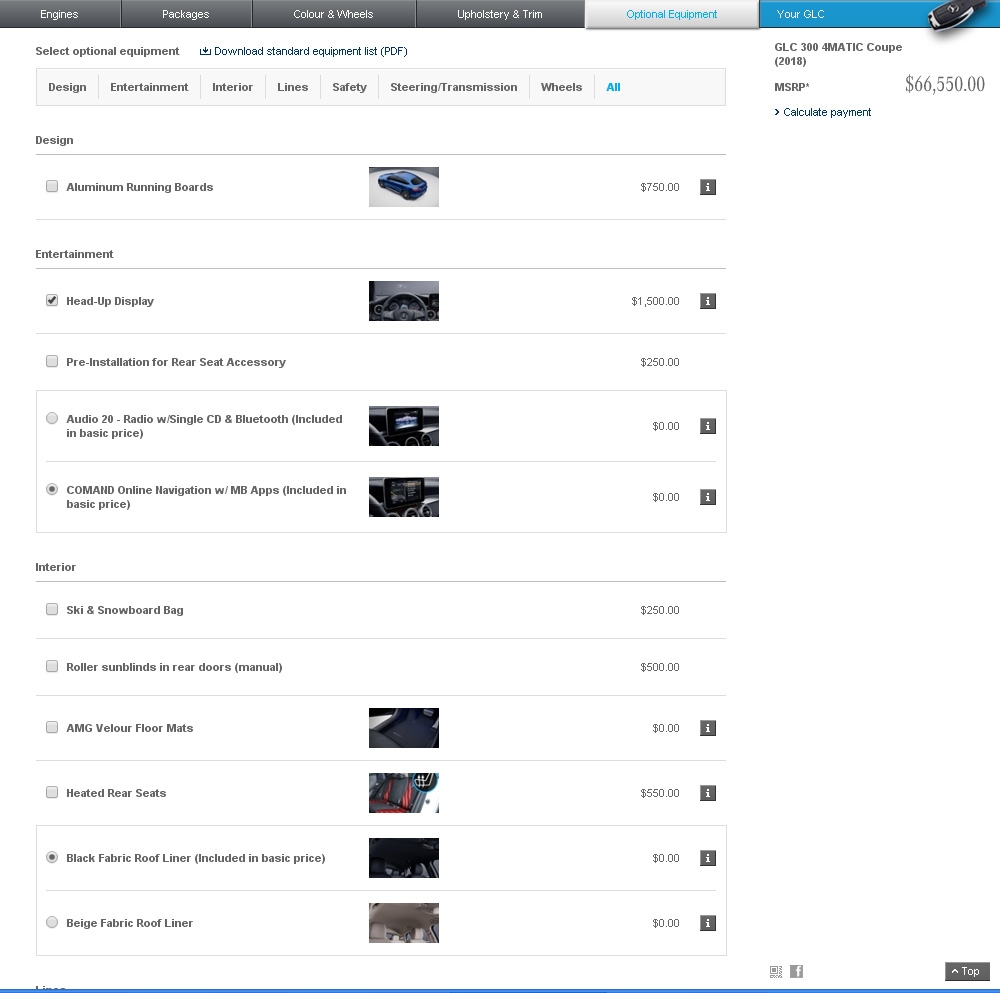1000x993 pixels.
Task: Share via the Facebook icon
Action: click(797, 971)
